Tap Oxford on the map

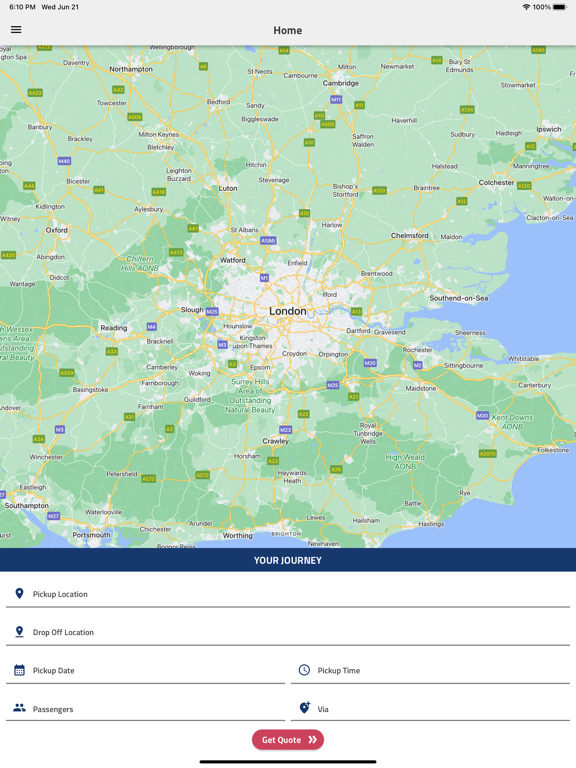tap(57, 230)
